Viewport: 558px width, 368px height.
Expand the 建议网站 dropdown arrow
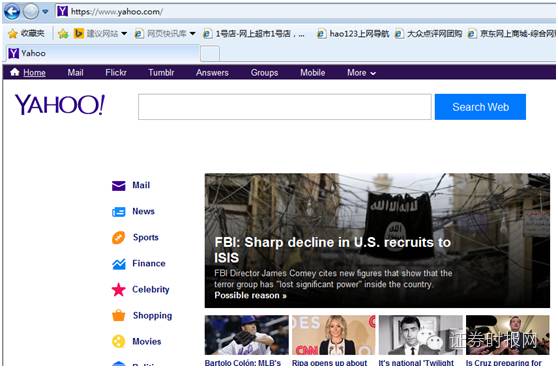tap(124, 34)
